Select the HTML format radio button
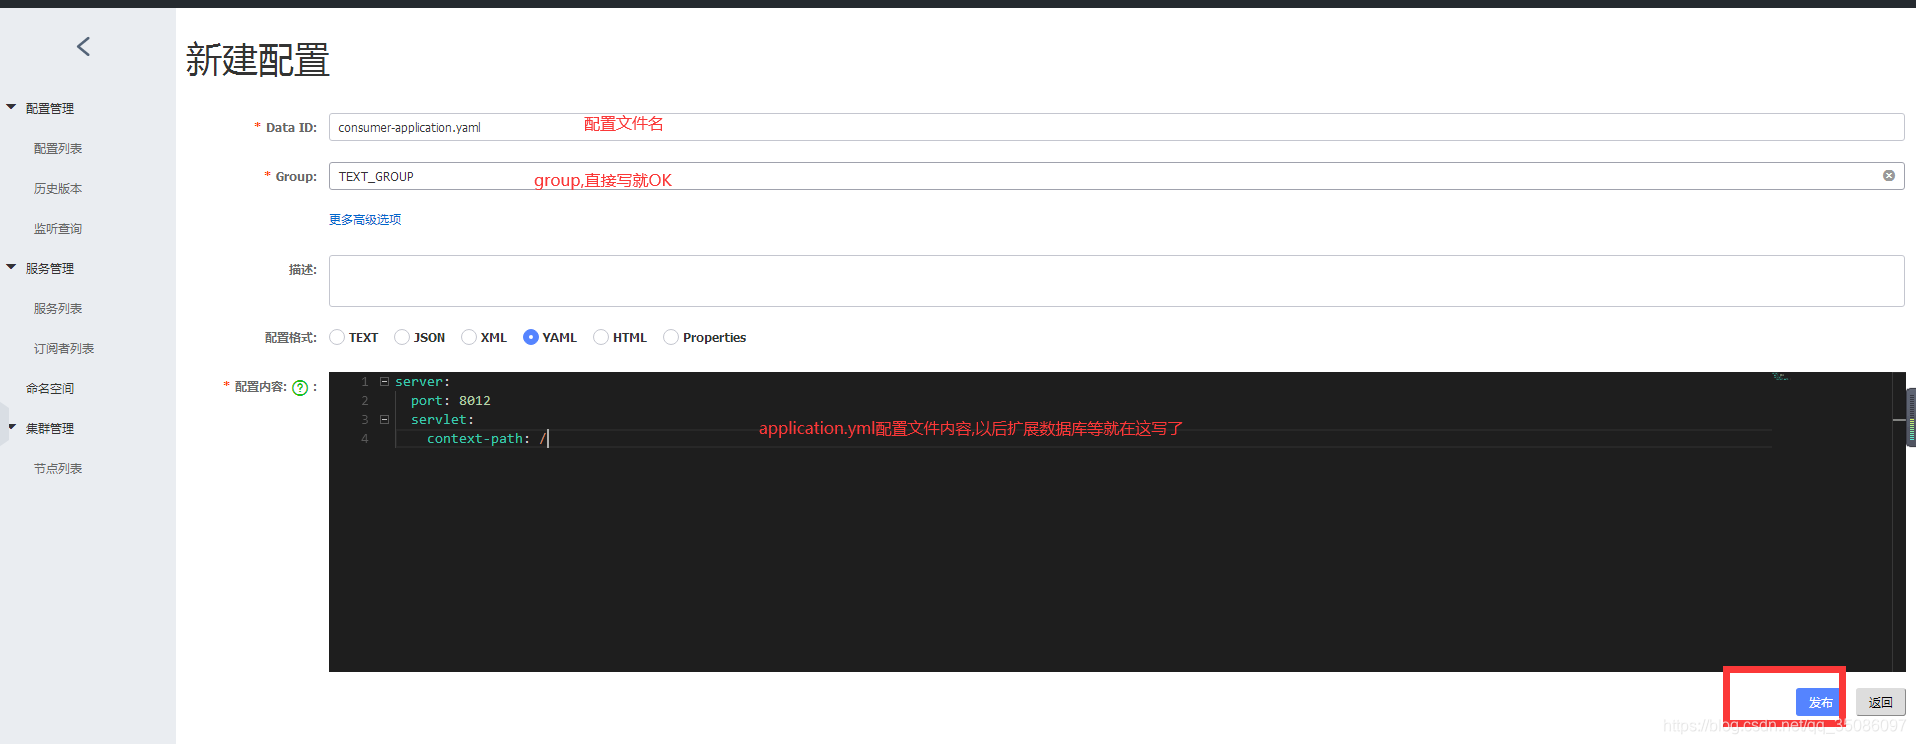The width and height of the screenshot is (1916, 744). coord(601,337)
